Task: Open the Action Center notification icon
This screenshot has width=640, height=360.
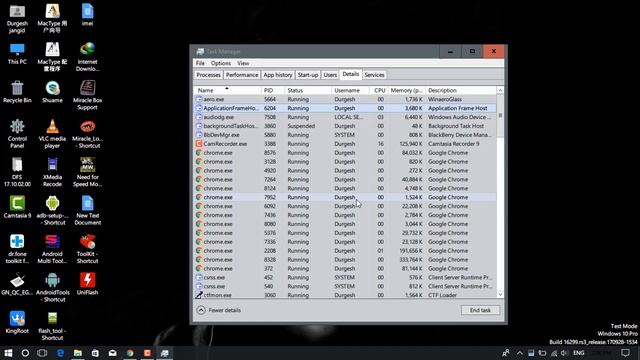Action: pos(625,353)
